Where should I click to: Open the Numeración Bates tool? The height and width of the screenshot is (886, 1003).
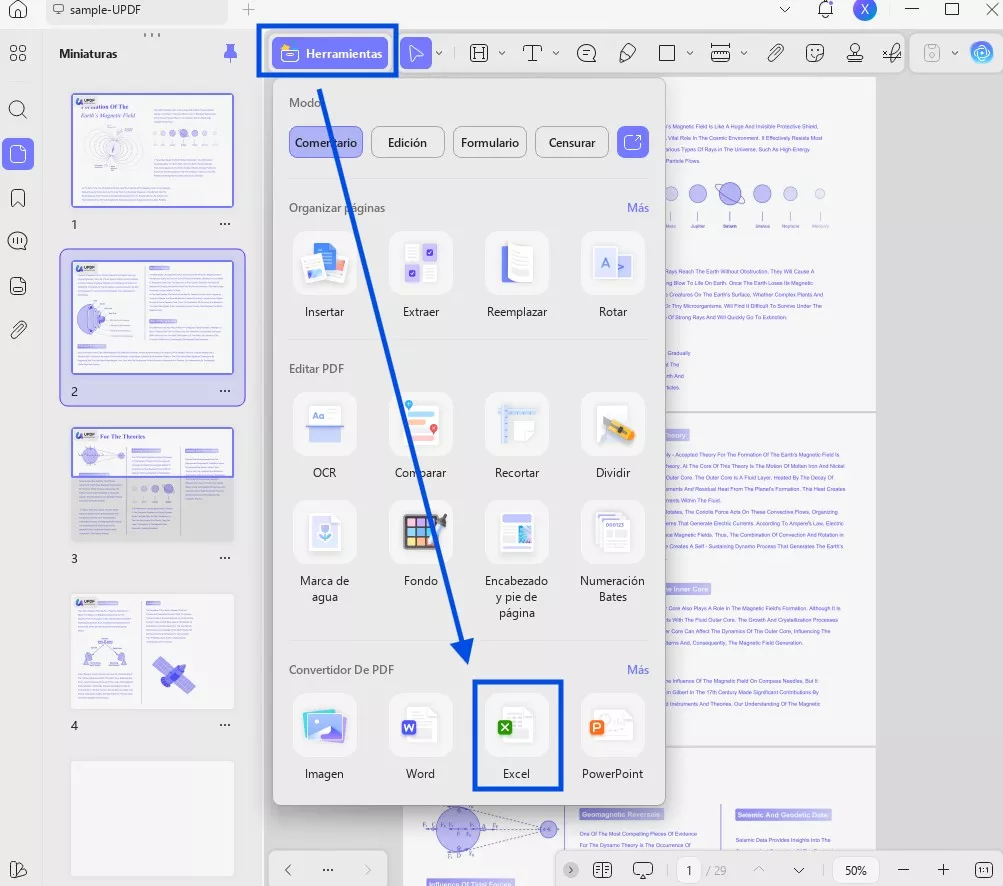pos(613,553)
